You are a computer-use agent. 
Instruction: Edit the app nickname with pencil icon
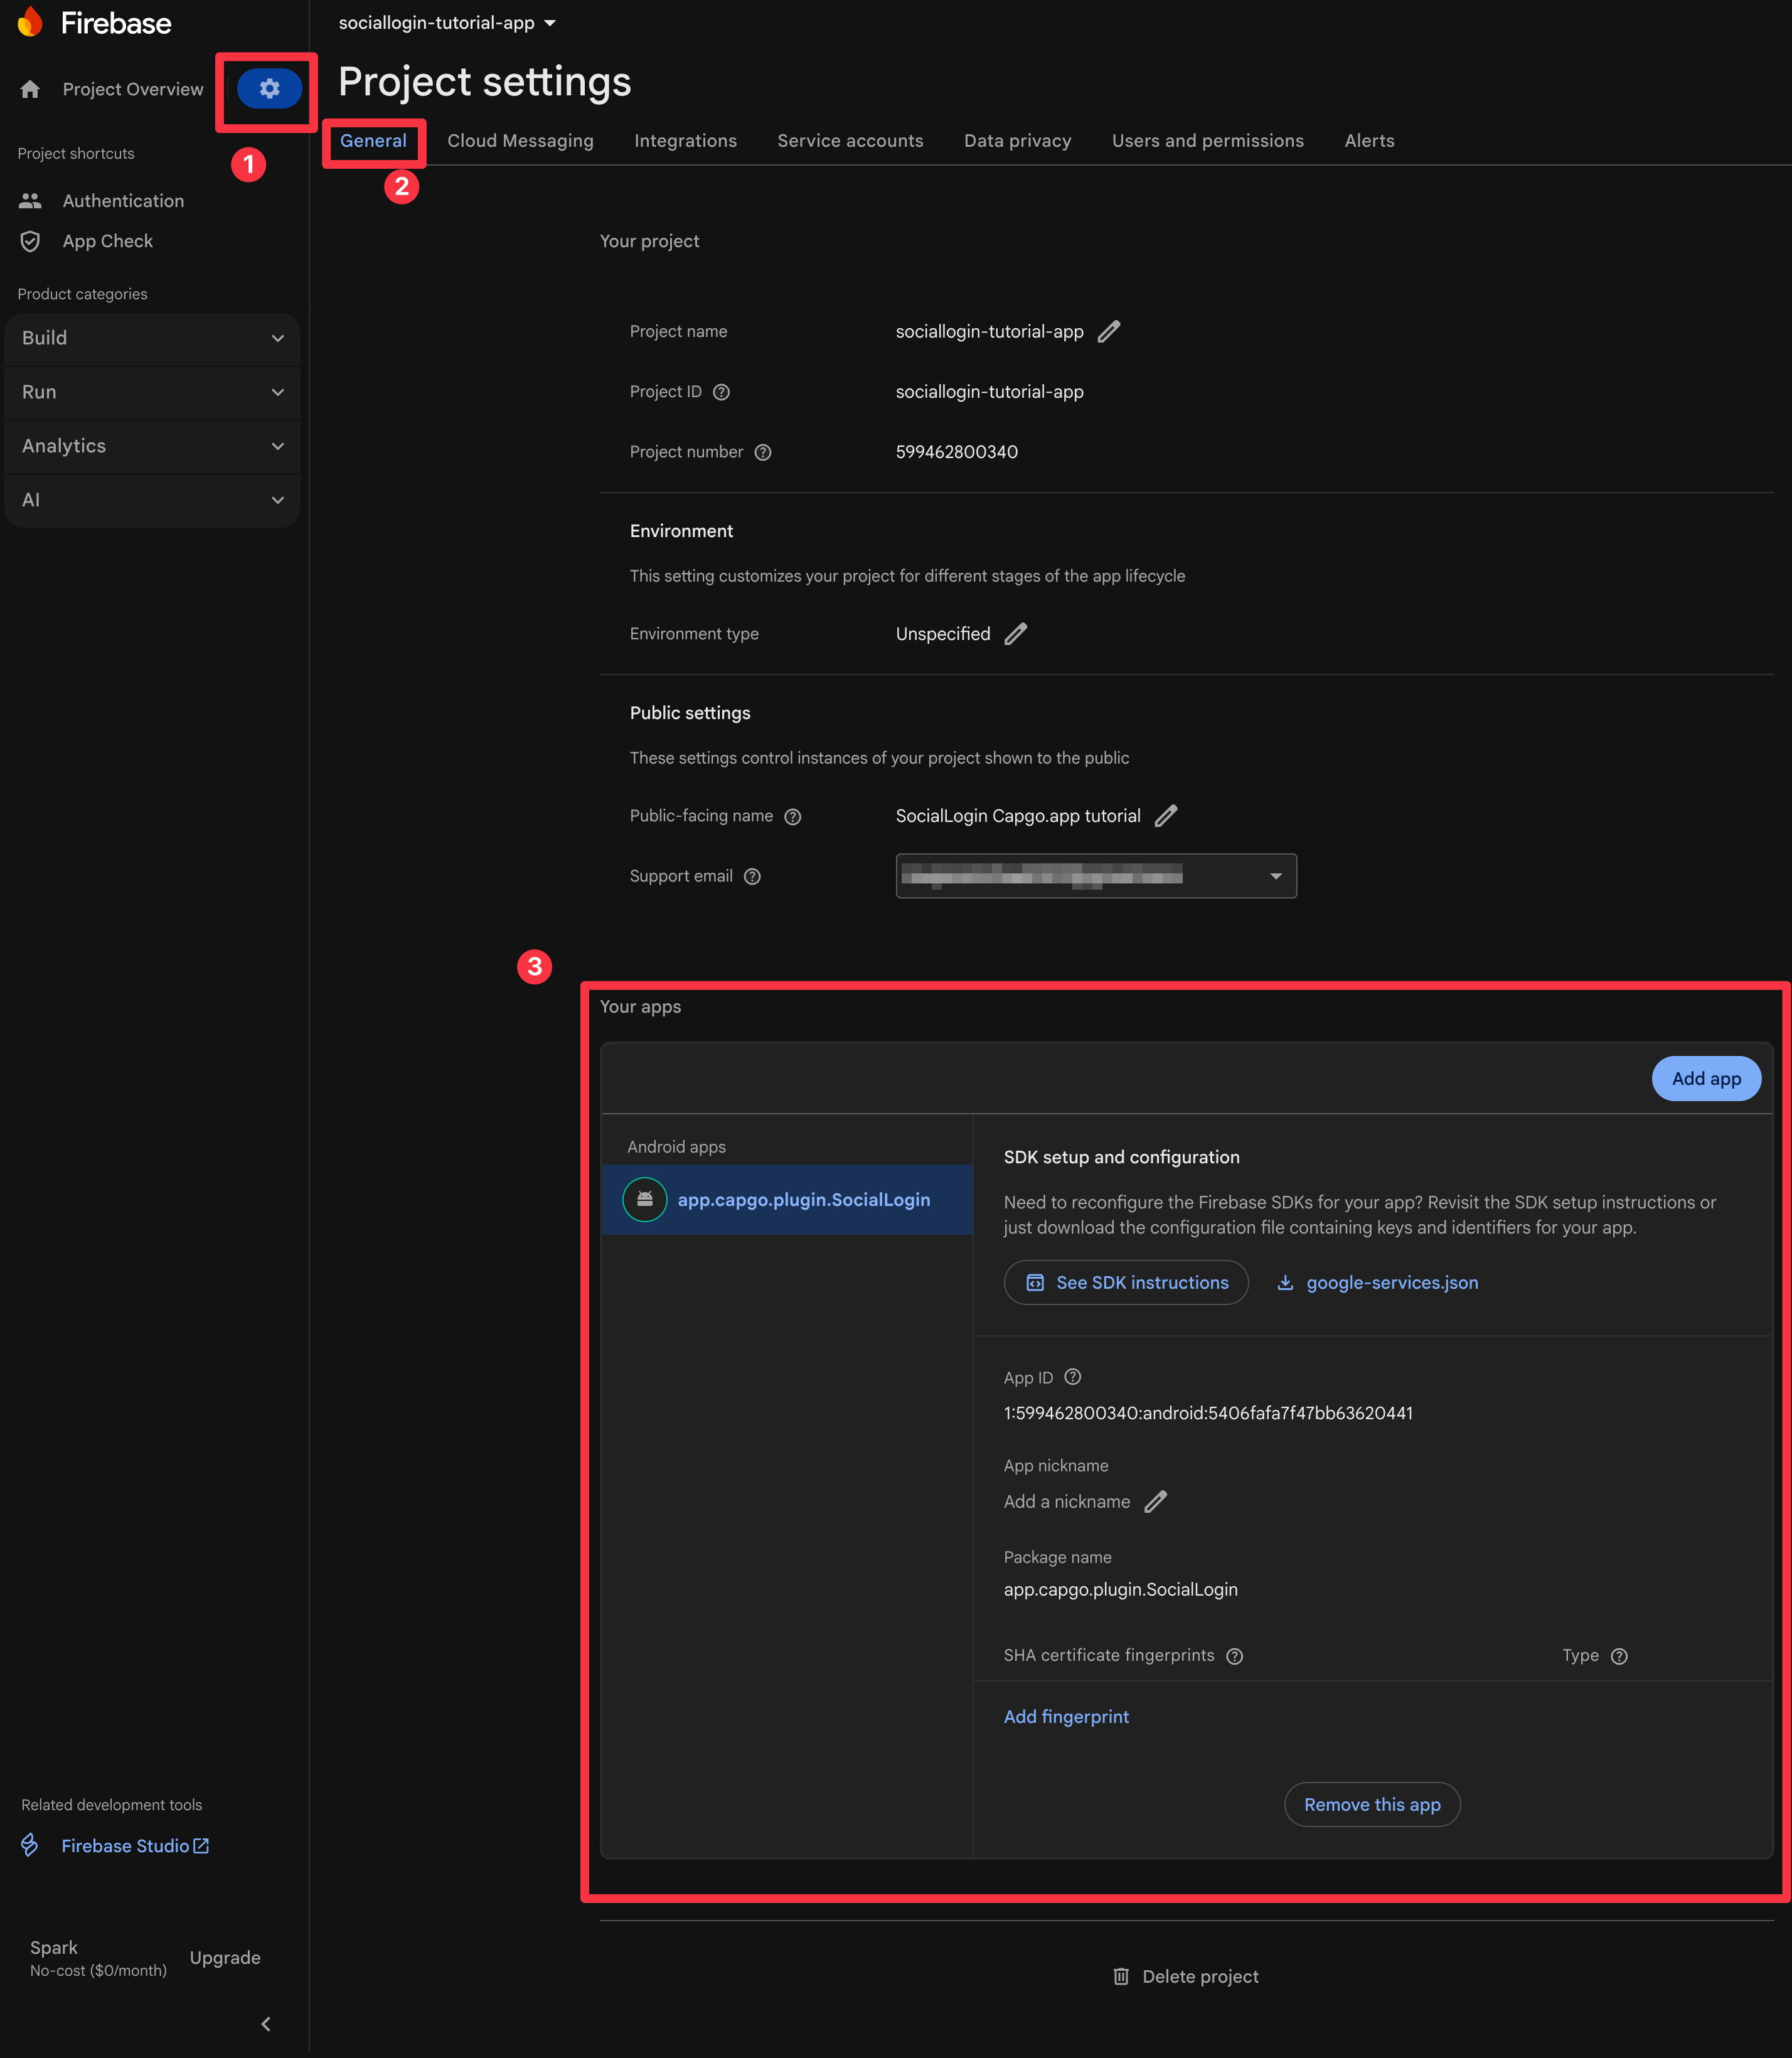coord(1156,1501)
